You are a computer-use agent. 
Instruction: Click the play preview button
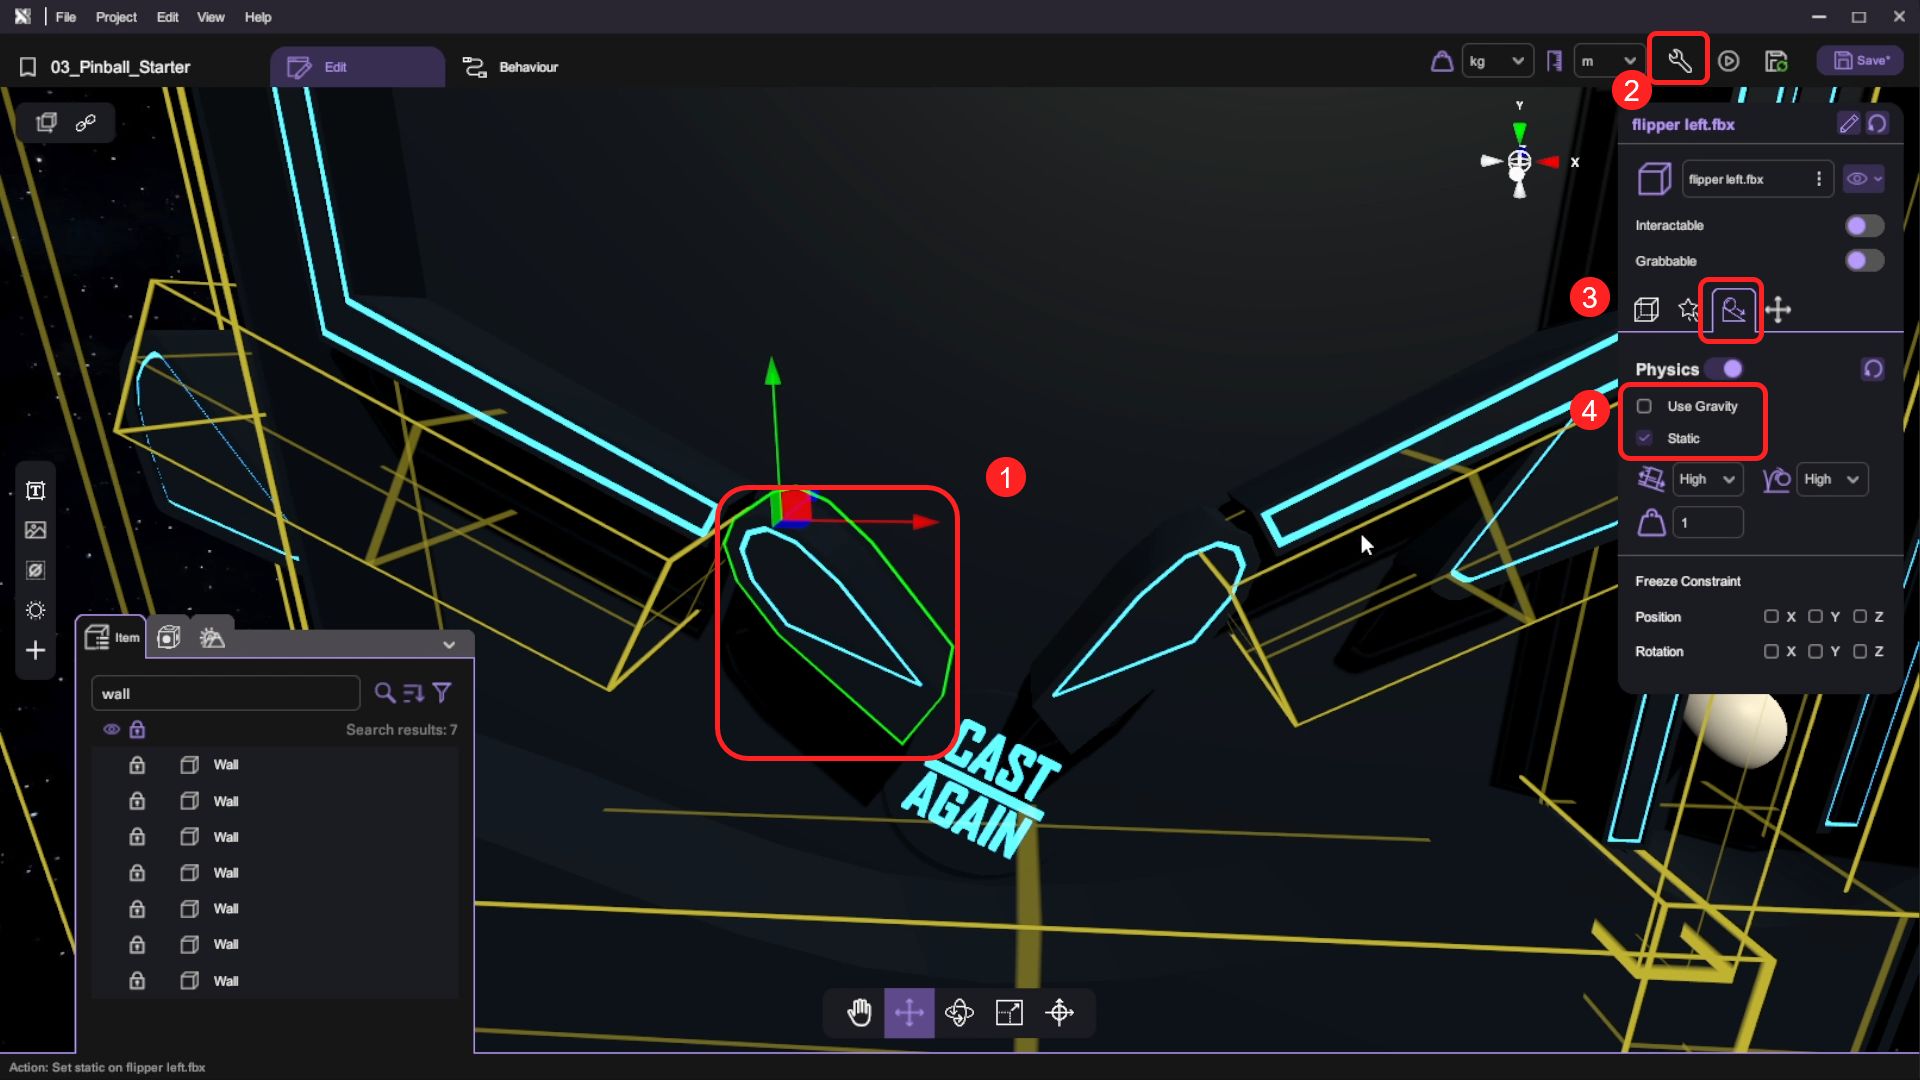pyautogui.click(x=1728, y=61)
